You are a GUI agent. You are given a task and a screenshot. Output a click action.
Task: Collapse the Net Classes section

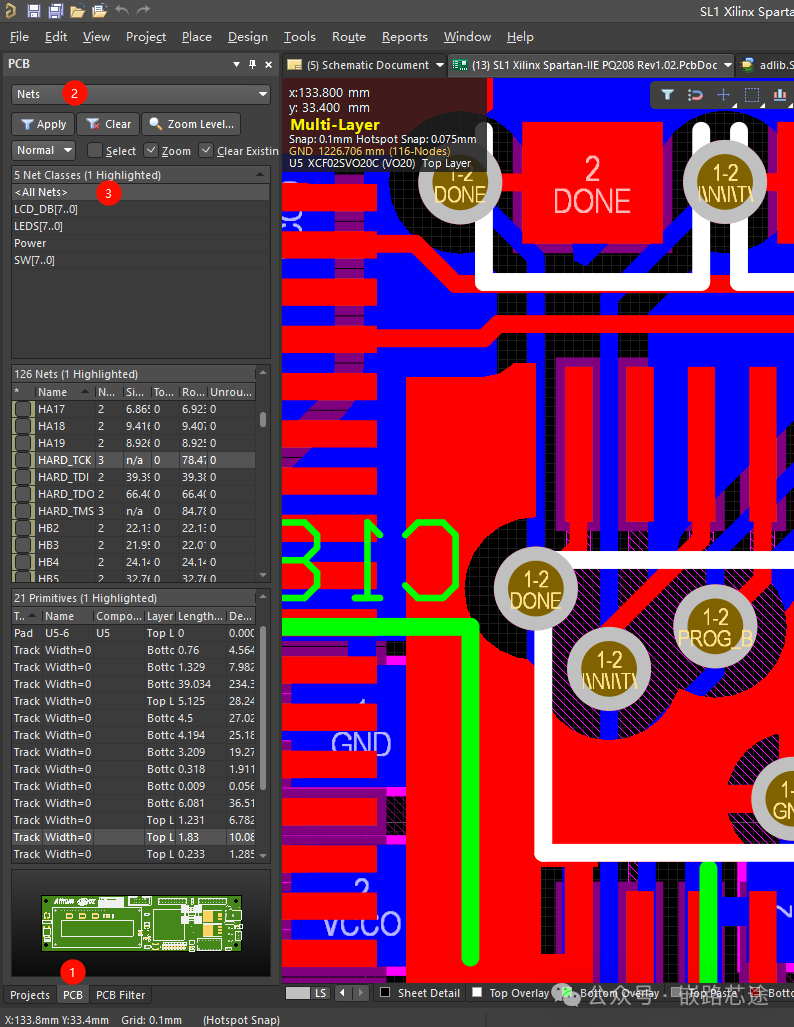[261, 175]
